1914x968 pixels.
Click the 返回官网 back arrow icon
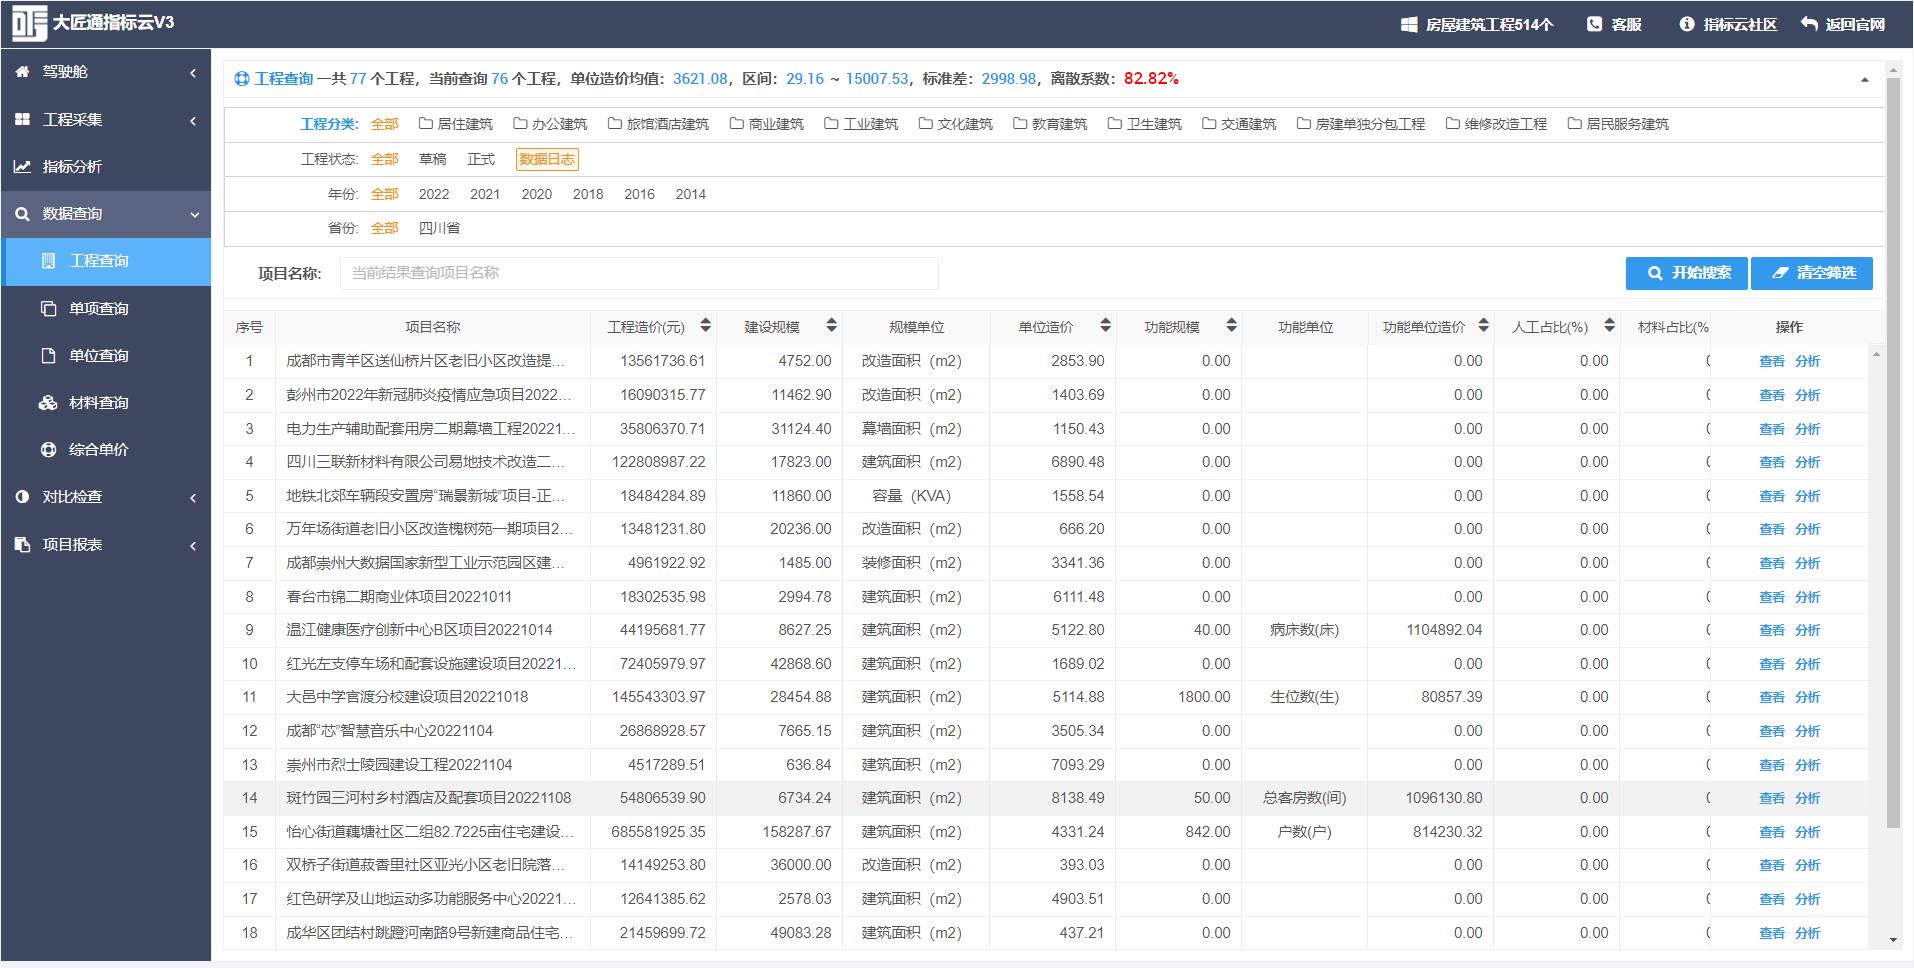(x=1809, y=24)
